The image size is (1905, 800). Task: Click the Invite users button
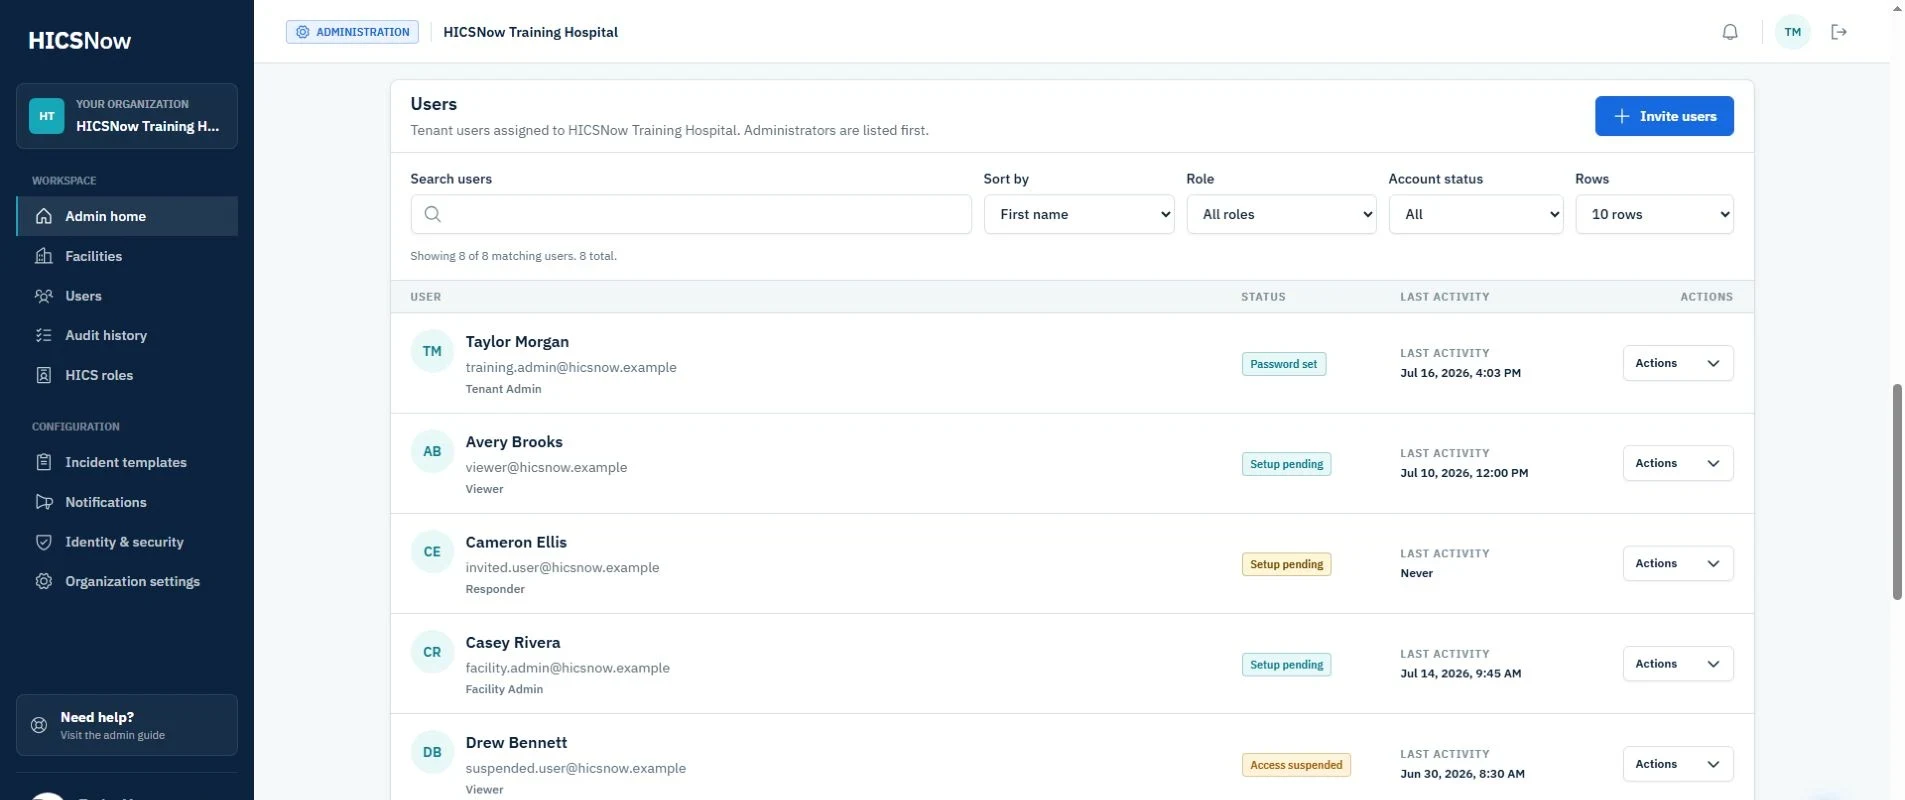(x=1664, y=116)
